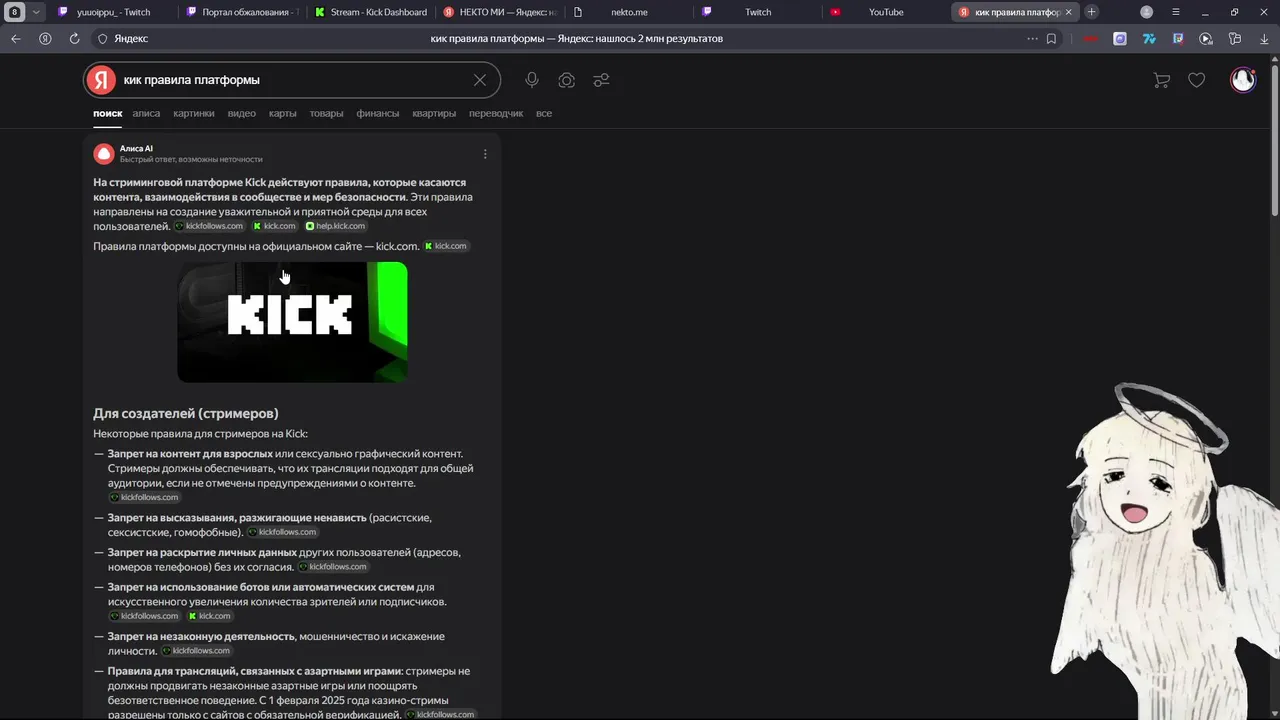Select the поиск search category
The width and height of the screenshot is (1280, 720).
click(x=108, y=114)
